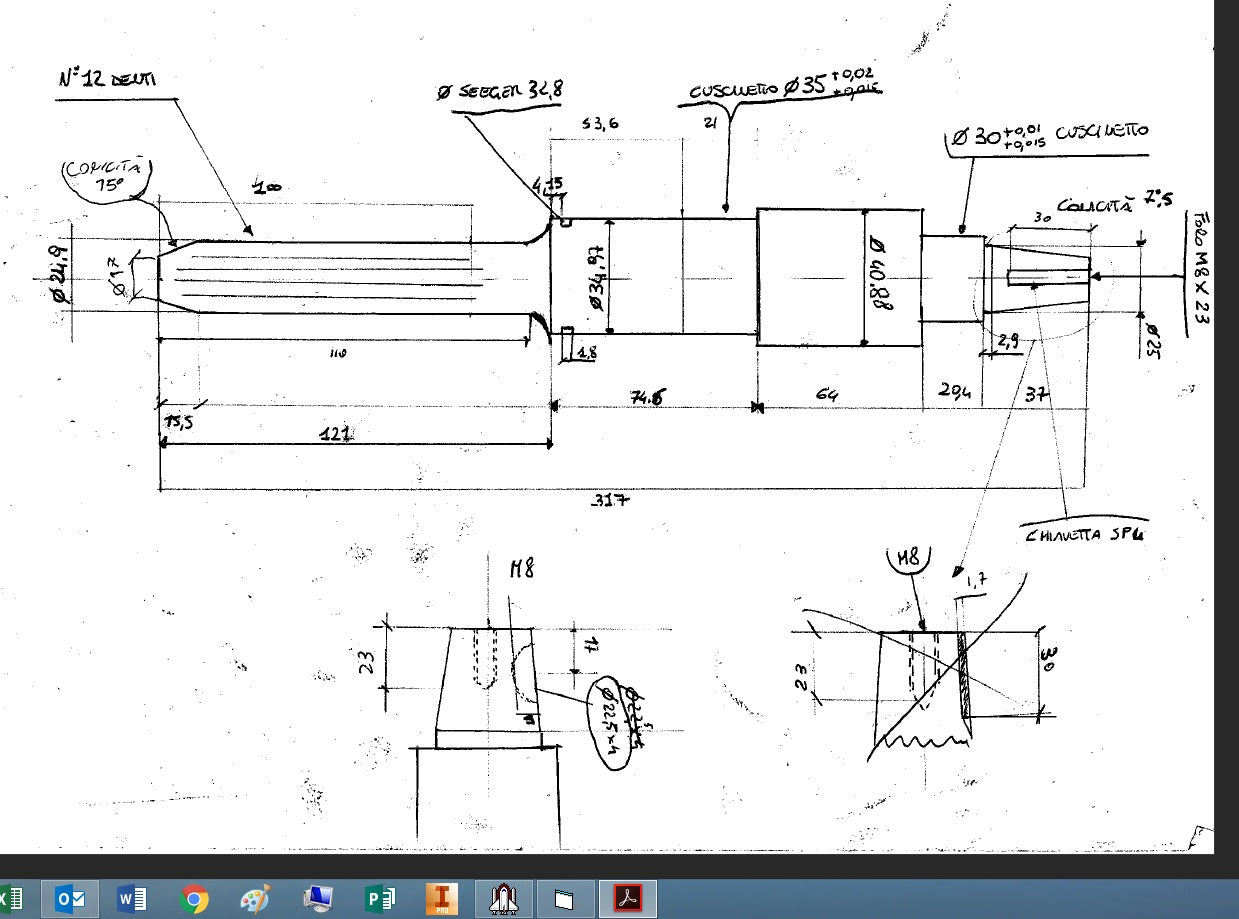
Task: Click the circled 'CONICITÀ 15°' note
Action: 105,176
